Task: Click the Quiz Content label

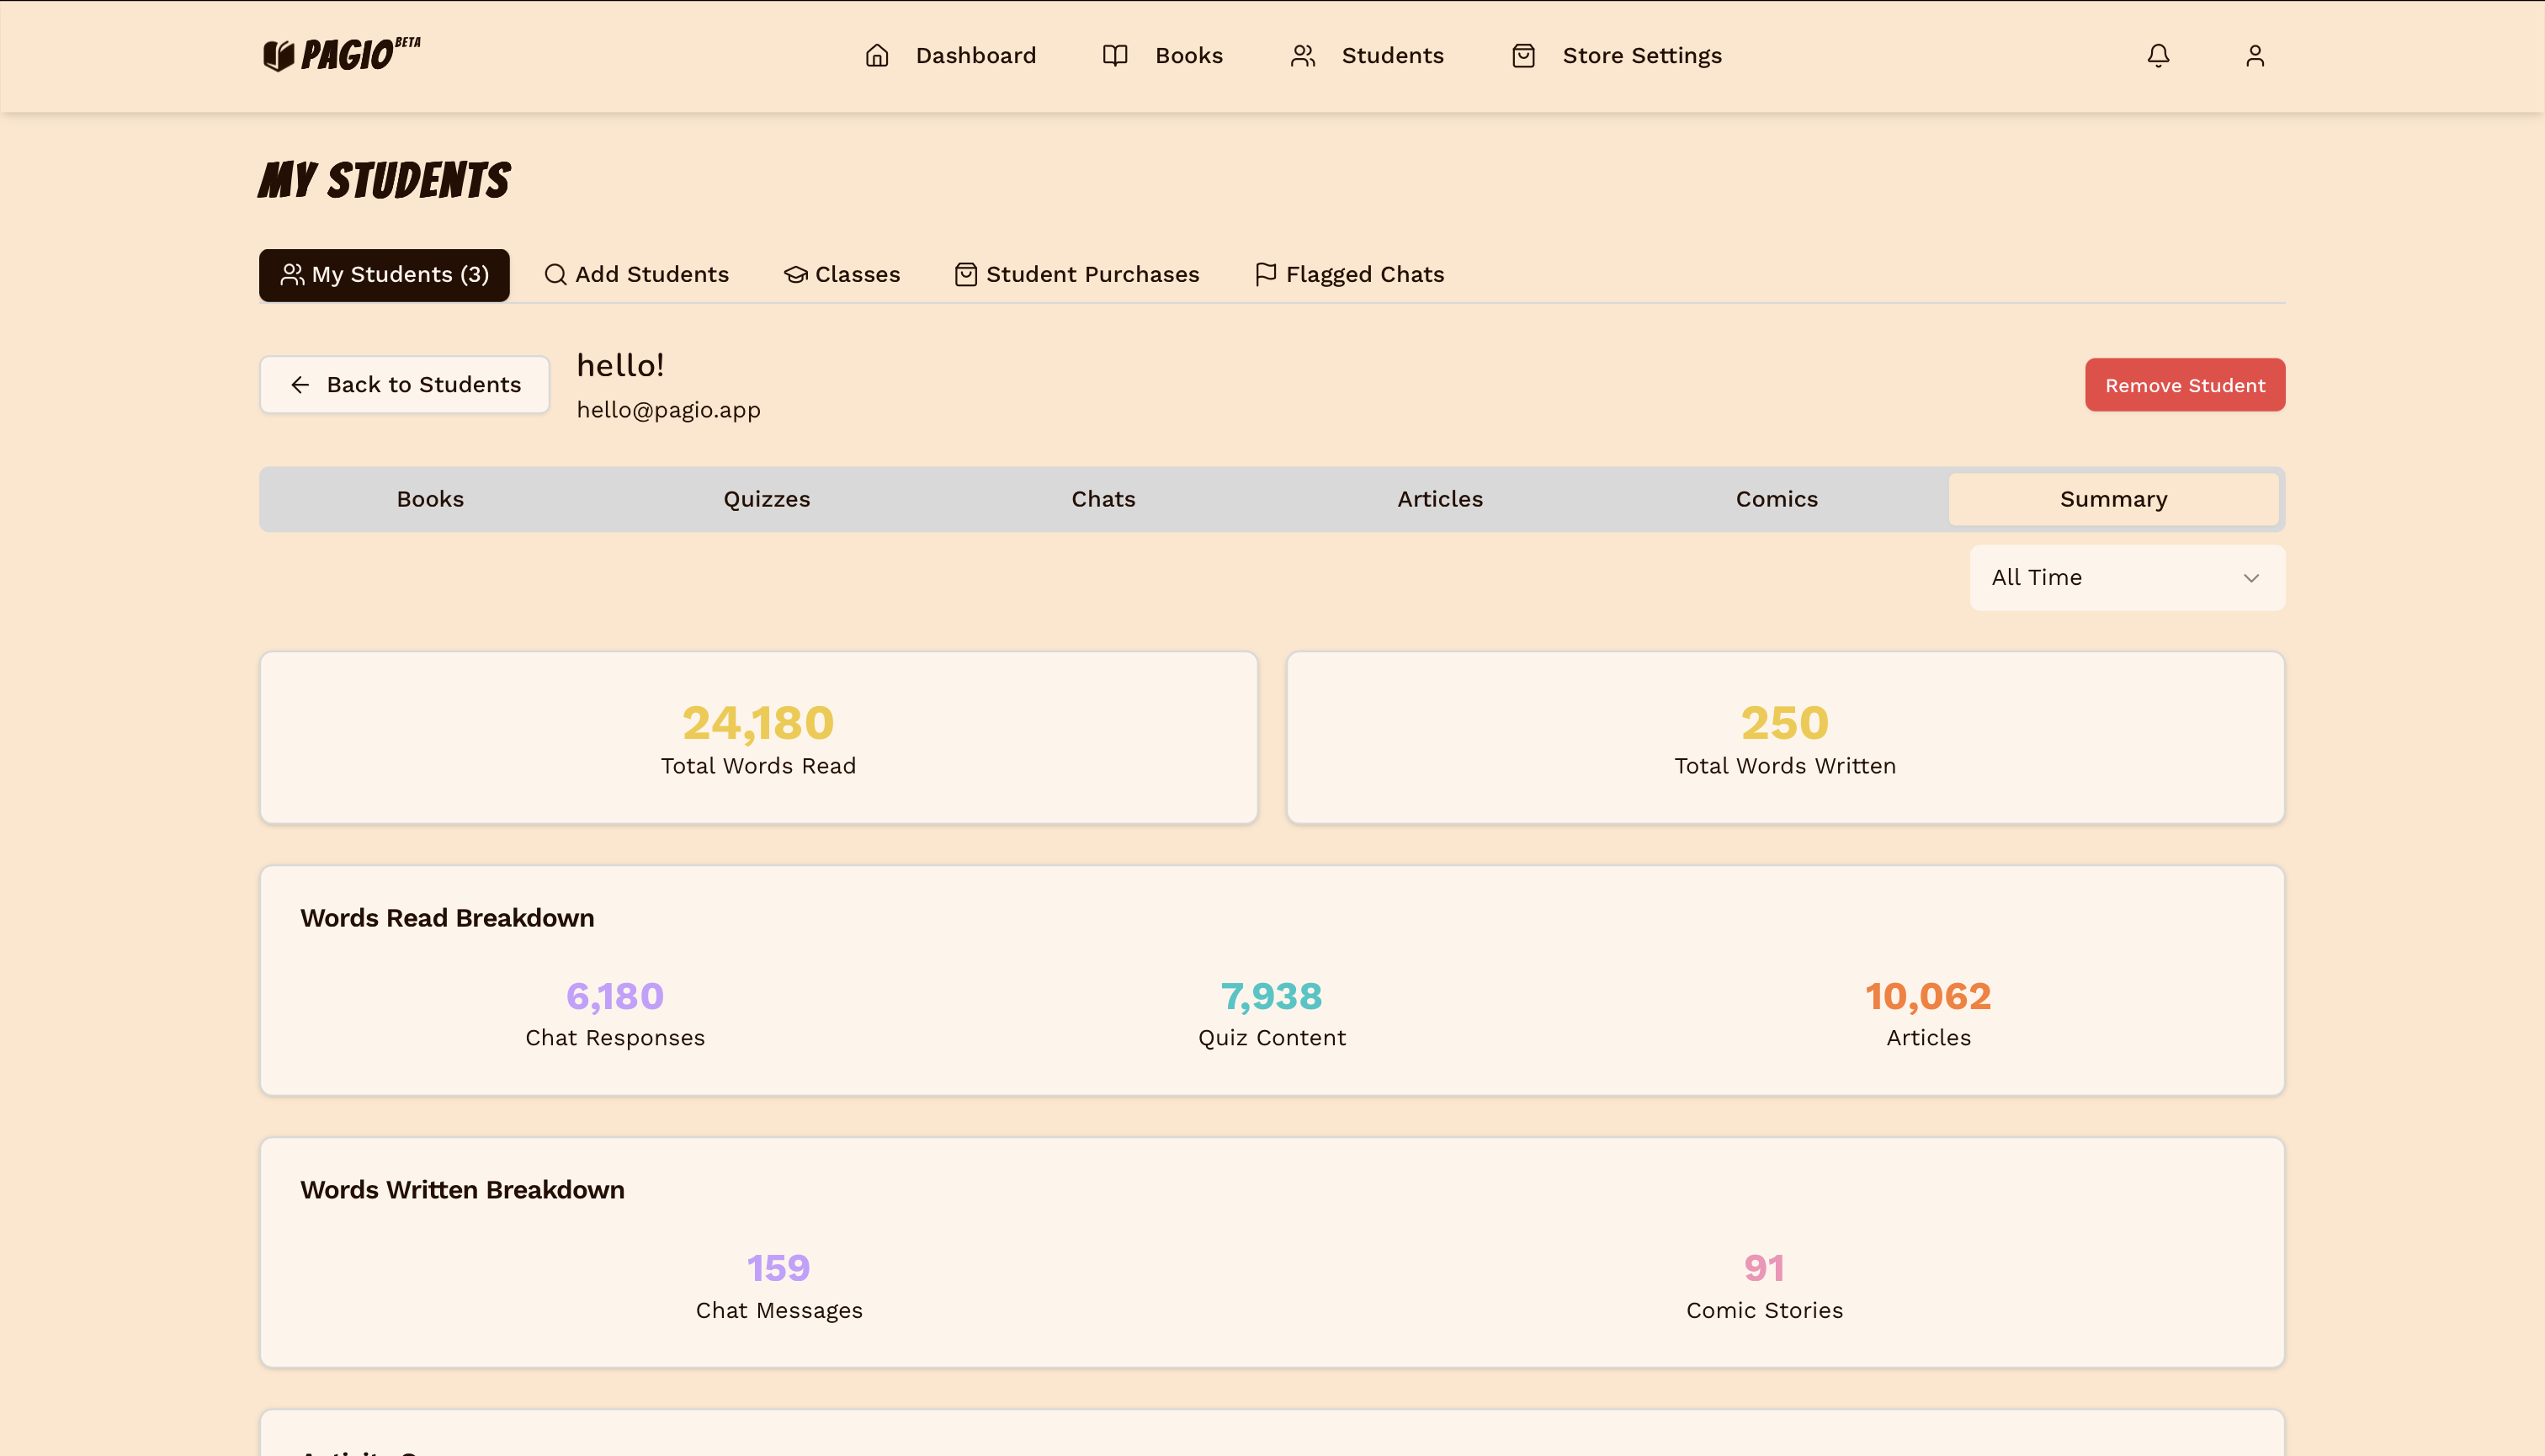Action: click(1272, 1038)
